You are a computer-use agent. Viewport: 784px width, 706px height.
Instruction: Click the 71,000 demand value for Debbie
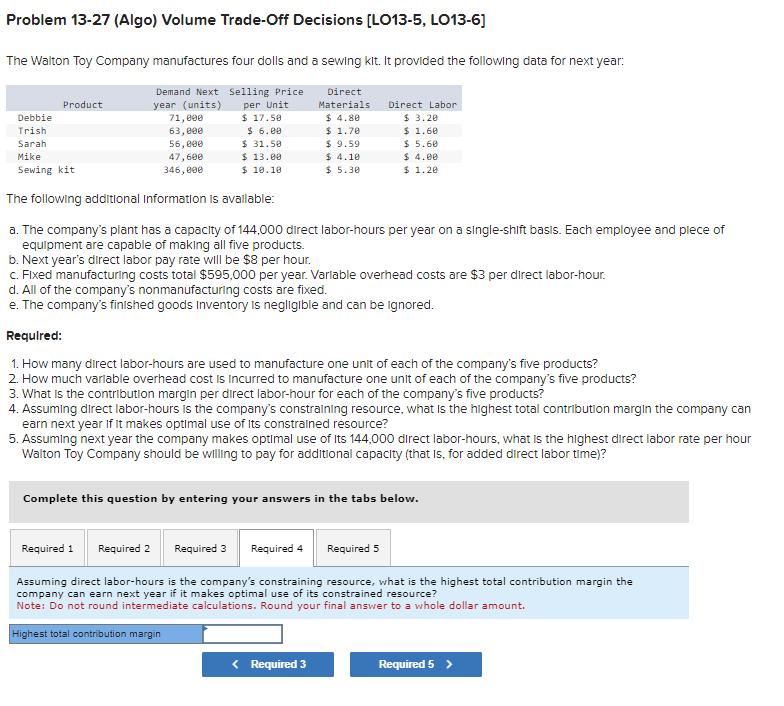click(x=186, y=118)
